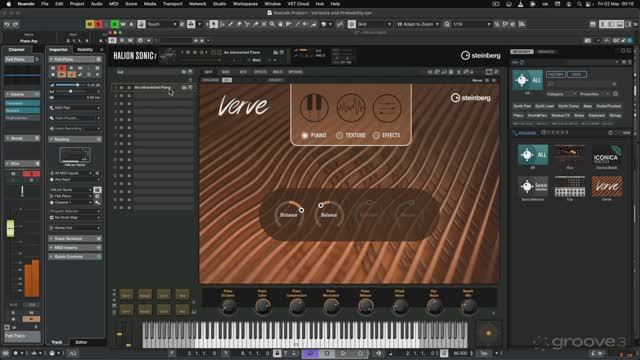Click the Tap tempo button
Screen dimensions: 640x360
[x=484, y=353]
